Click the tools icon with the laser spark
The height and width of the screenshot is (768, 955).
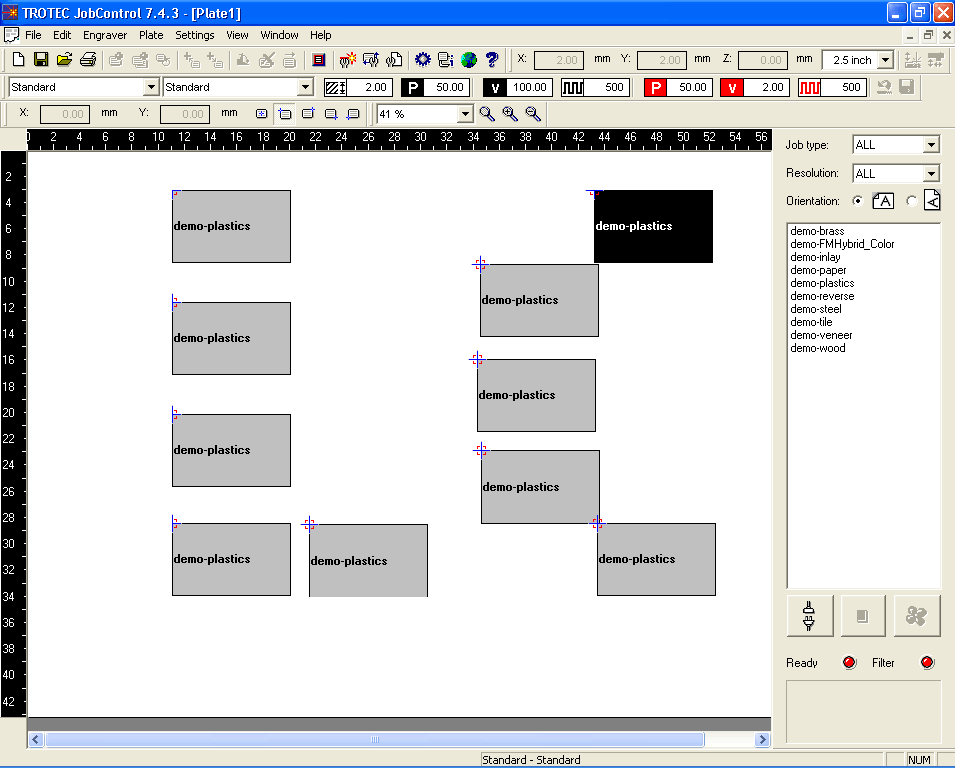pyautogui.click(x=348, y=60)
